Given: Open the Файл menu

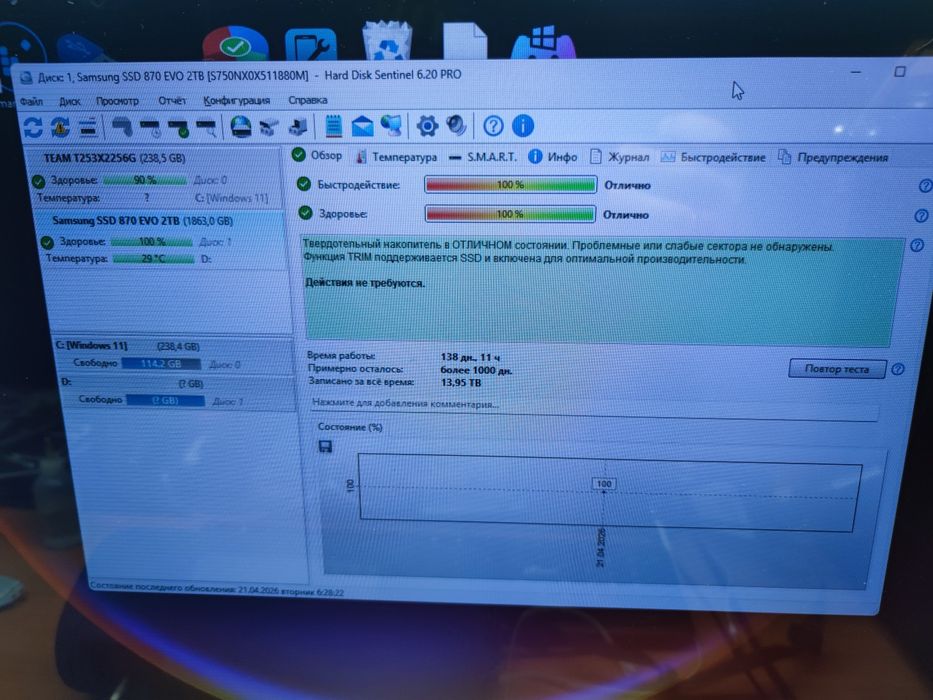Looking at the screenshot, I should point(31,101).
